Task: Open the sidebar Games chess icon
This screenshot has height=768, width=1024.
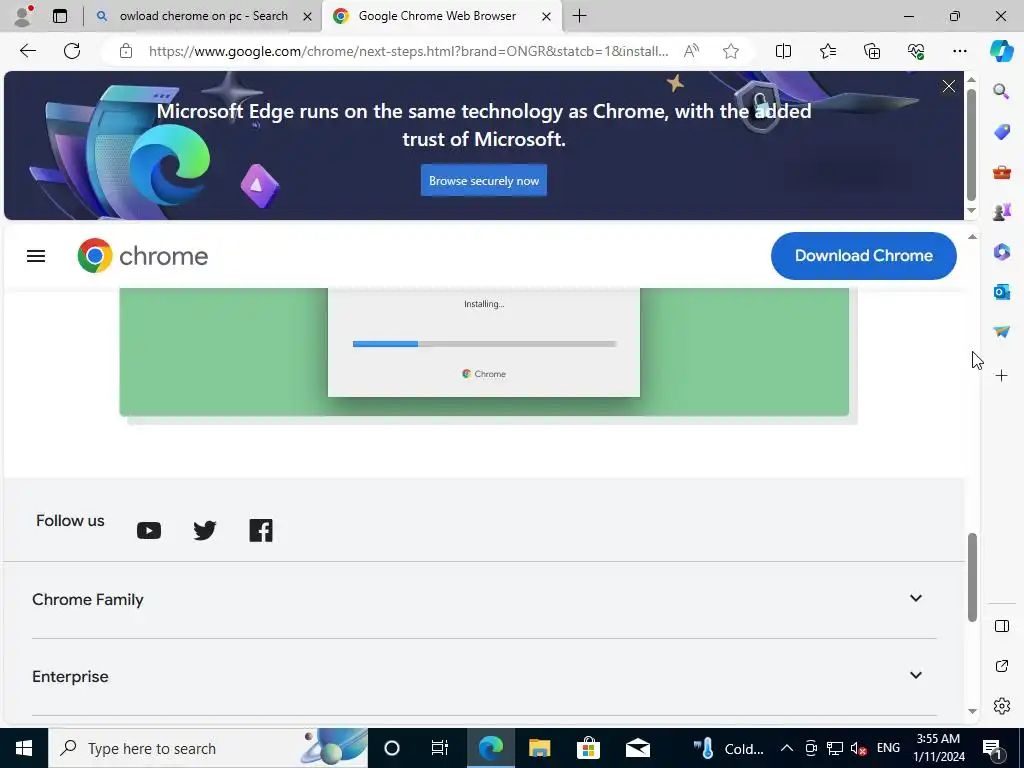Action: [1001, 212]
